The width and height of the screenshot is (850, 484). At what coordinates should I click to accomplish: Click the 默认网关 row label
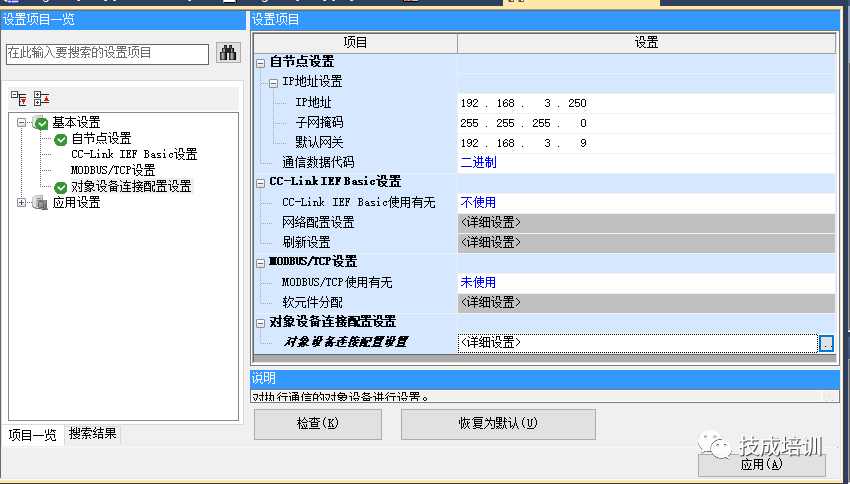(x=319, y=143)
